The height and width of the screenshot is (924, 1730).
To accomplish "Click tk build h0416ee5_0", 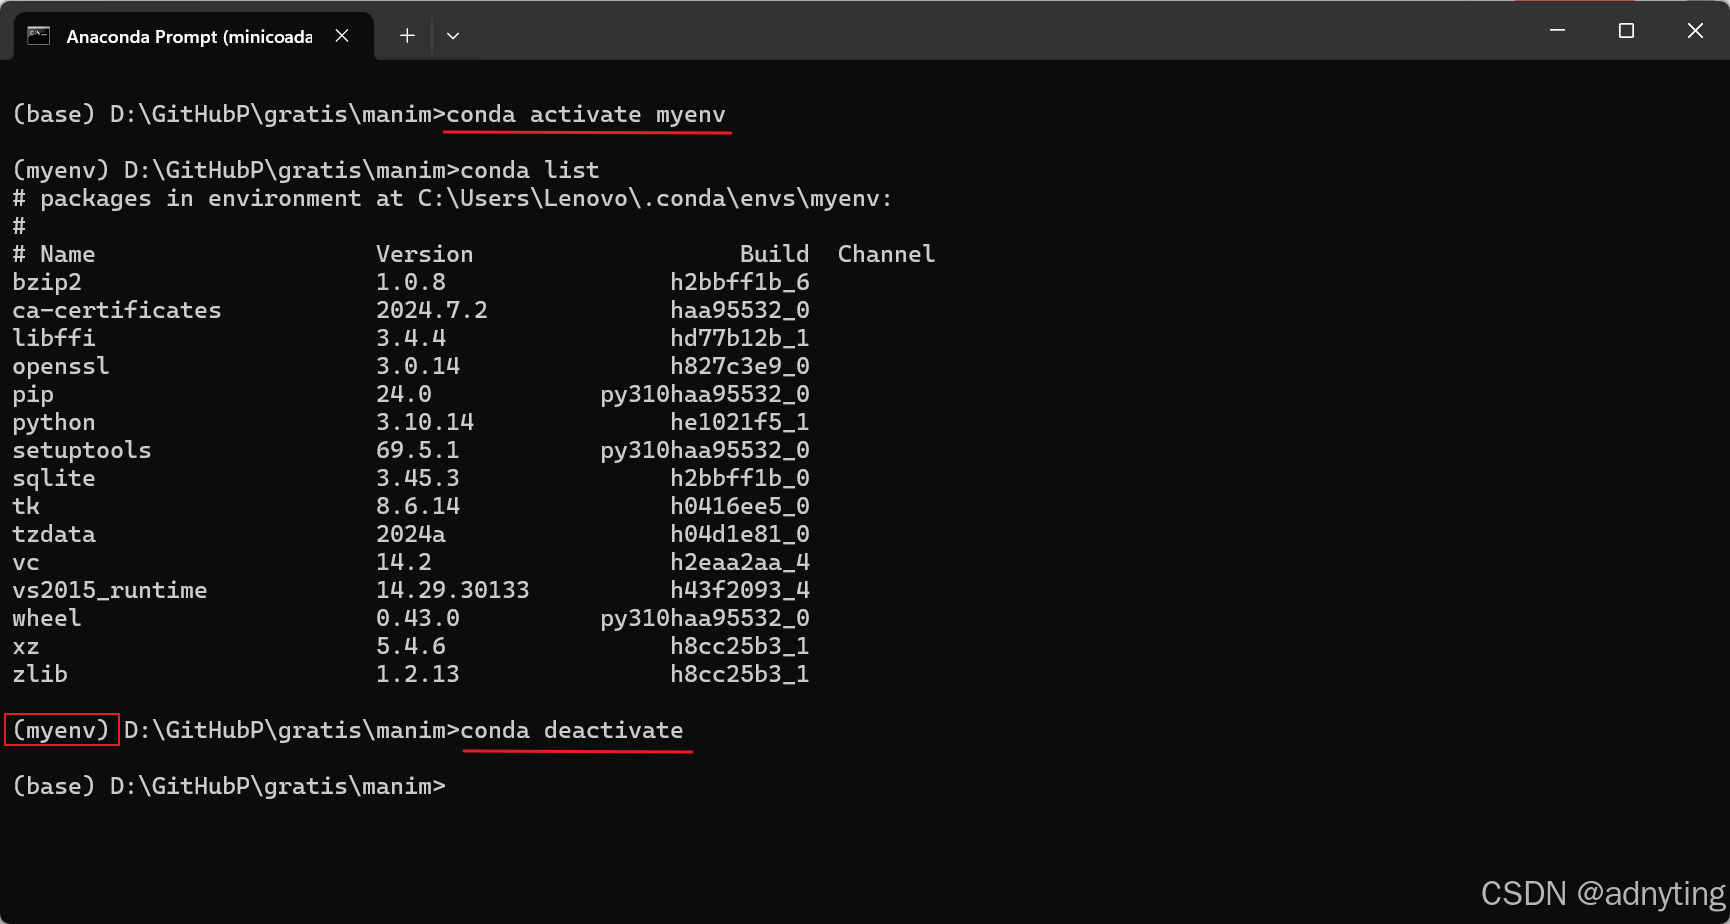I will coord(740,506).
